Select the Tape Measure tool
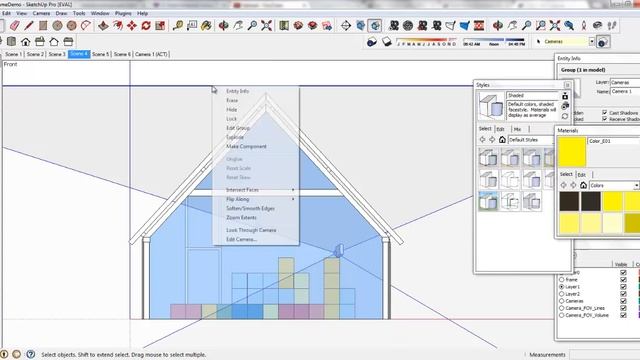This screenshot has width=640, height=360. click(x=178, y=26)
